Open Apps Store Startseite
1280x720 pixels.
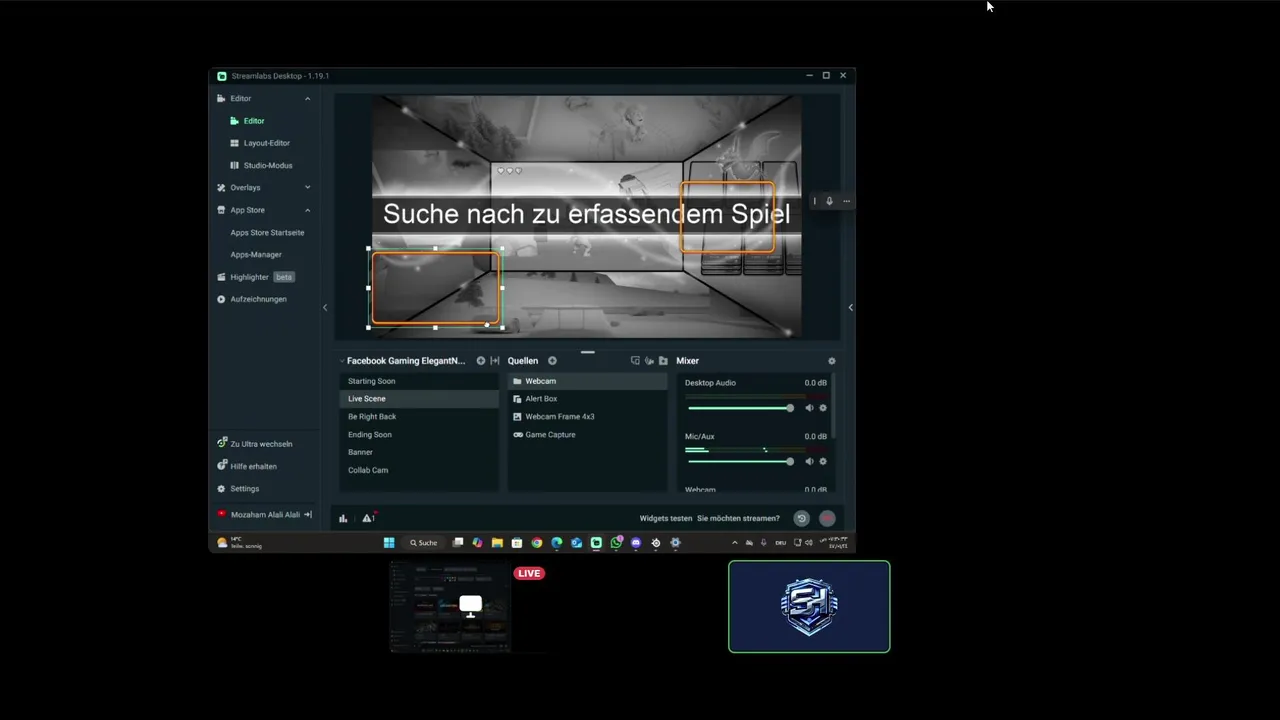click(267, 232)
